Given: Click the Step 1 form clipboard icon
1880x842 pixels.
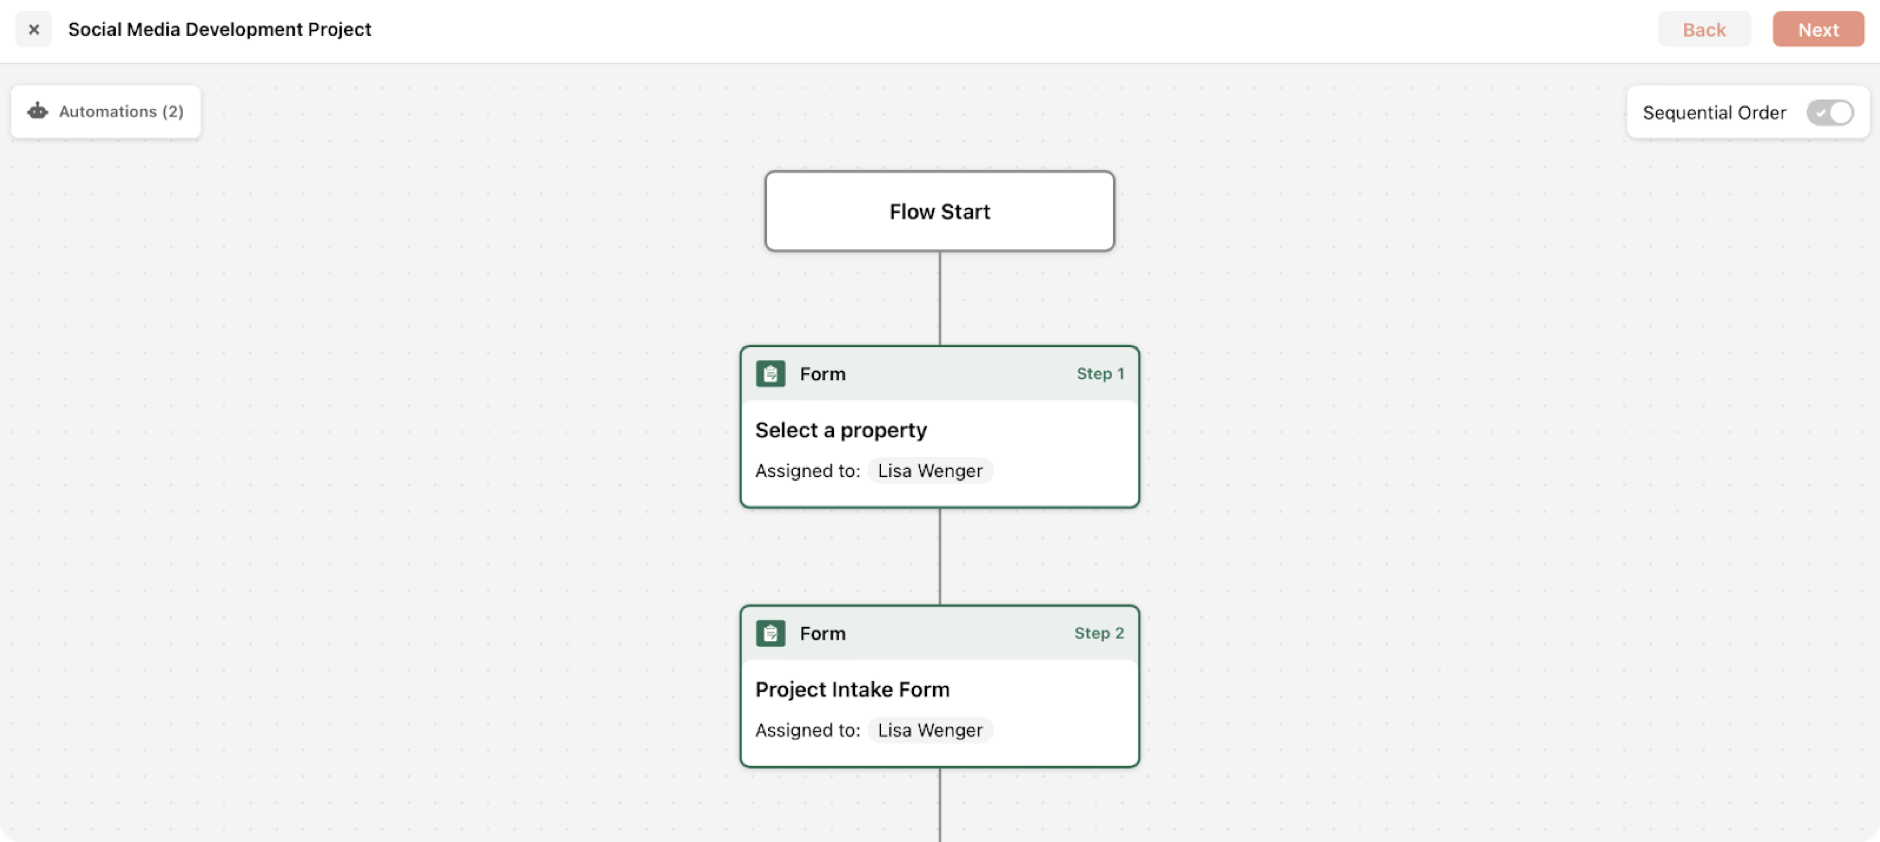Looking at the screenshot, I should click(771, 374).
